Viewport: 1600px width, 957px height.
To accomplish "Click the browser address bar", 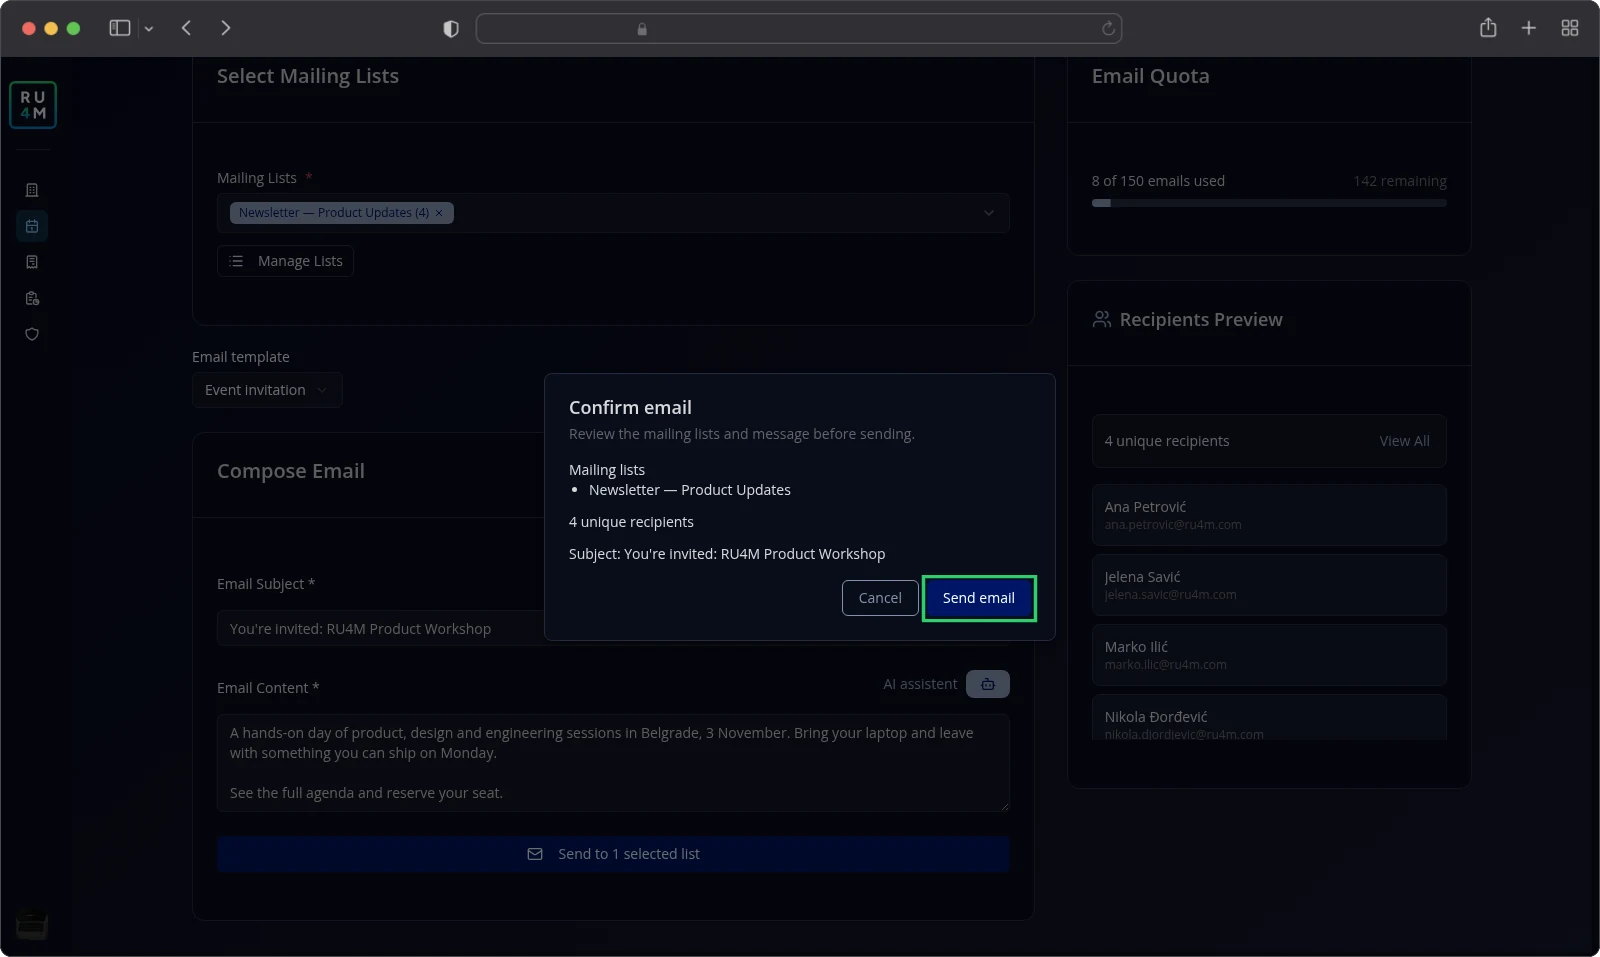I will coord(799,29).
